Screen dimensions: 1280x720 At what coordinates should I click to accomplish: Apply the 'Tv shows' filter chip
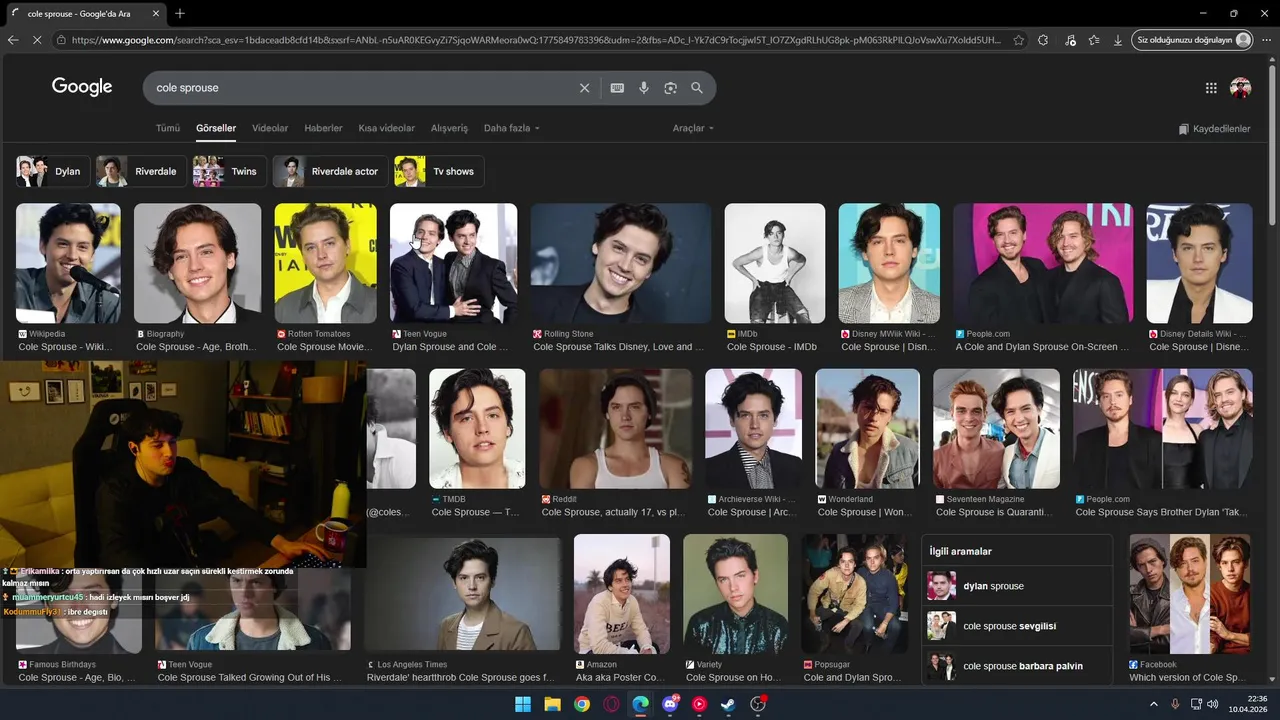coord(439,171)
